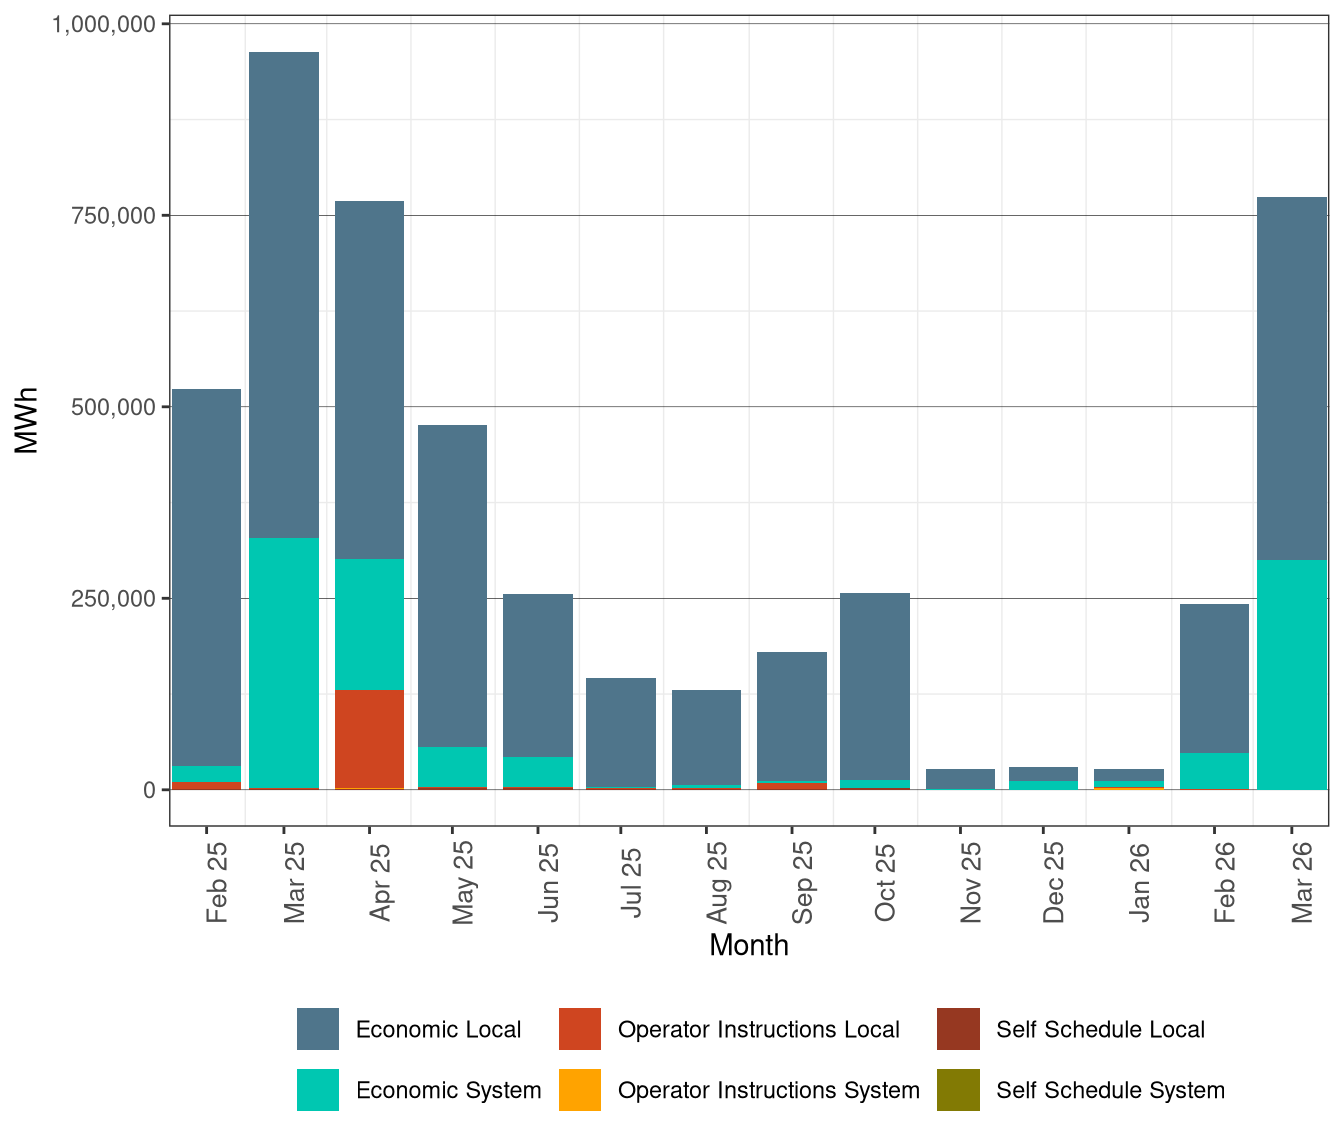The width and height of the screenshot is (1344, 1142).
Task: Click the 'Aug 25' x-axis label
Action: (717, 883)
